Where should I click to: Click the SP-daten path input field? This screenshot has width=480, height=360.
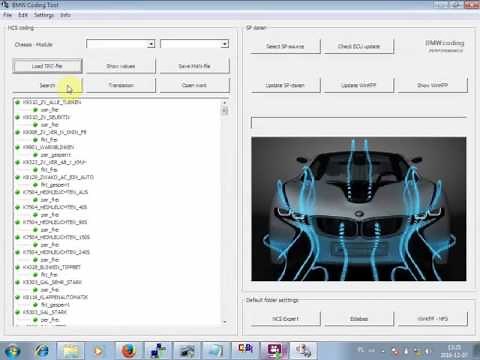click(359, 123)
